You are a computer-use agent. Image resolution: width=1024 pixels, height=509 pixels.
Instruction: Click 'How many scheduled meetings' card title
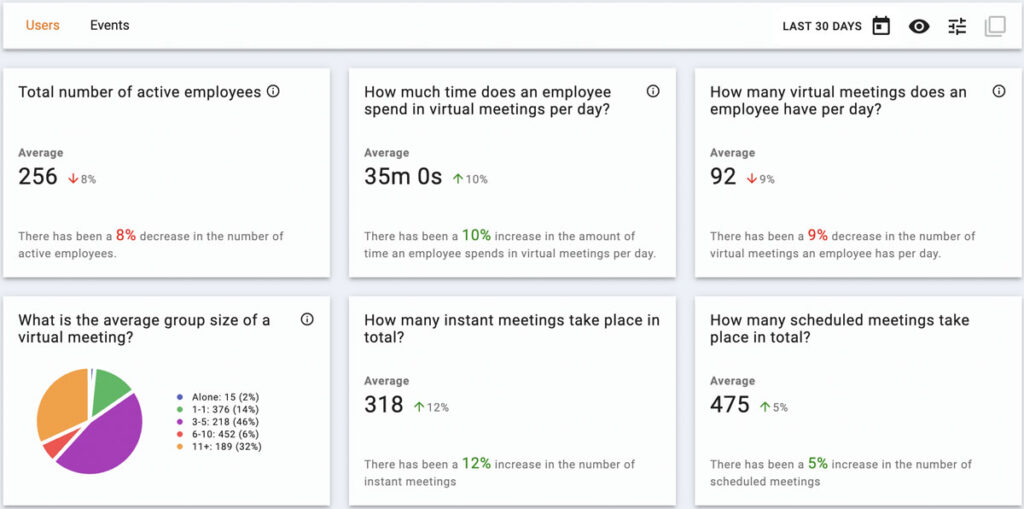point(840,329)
